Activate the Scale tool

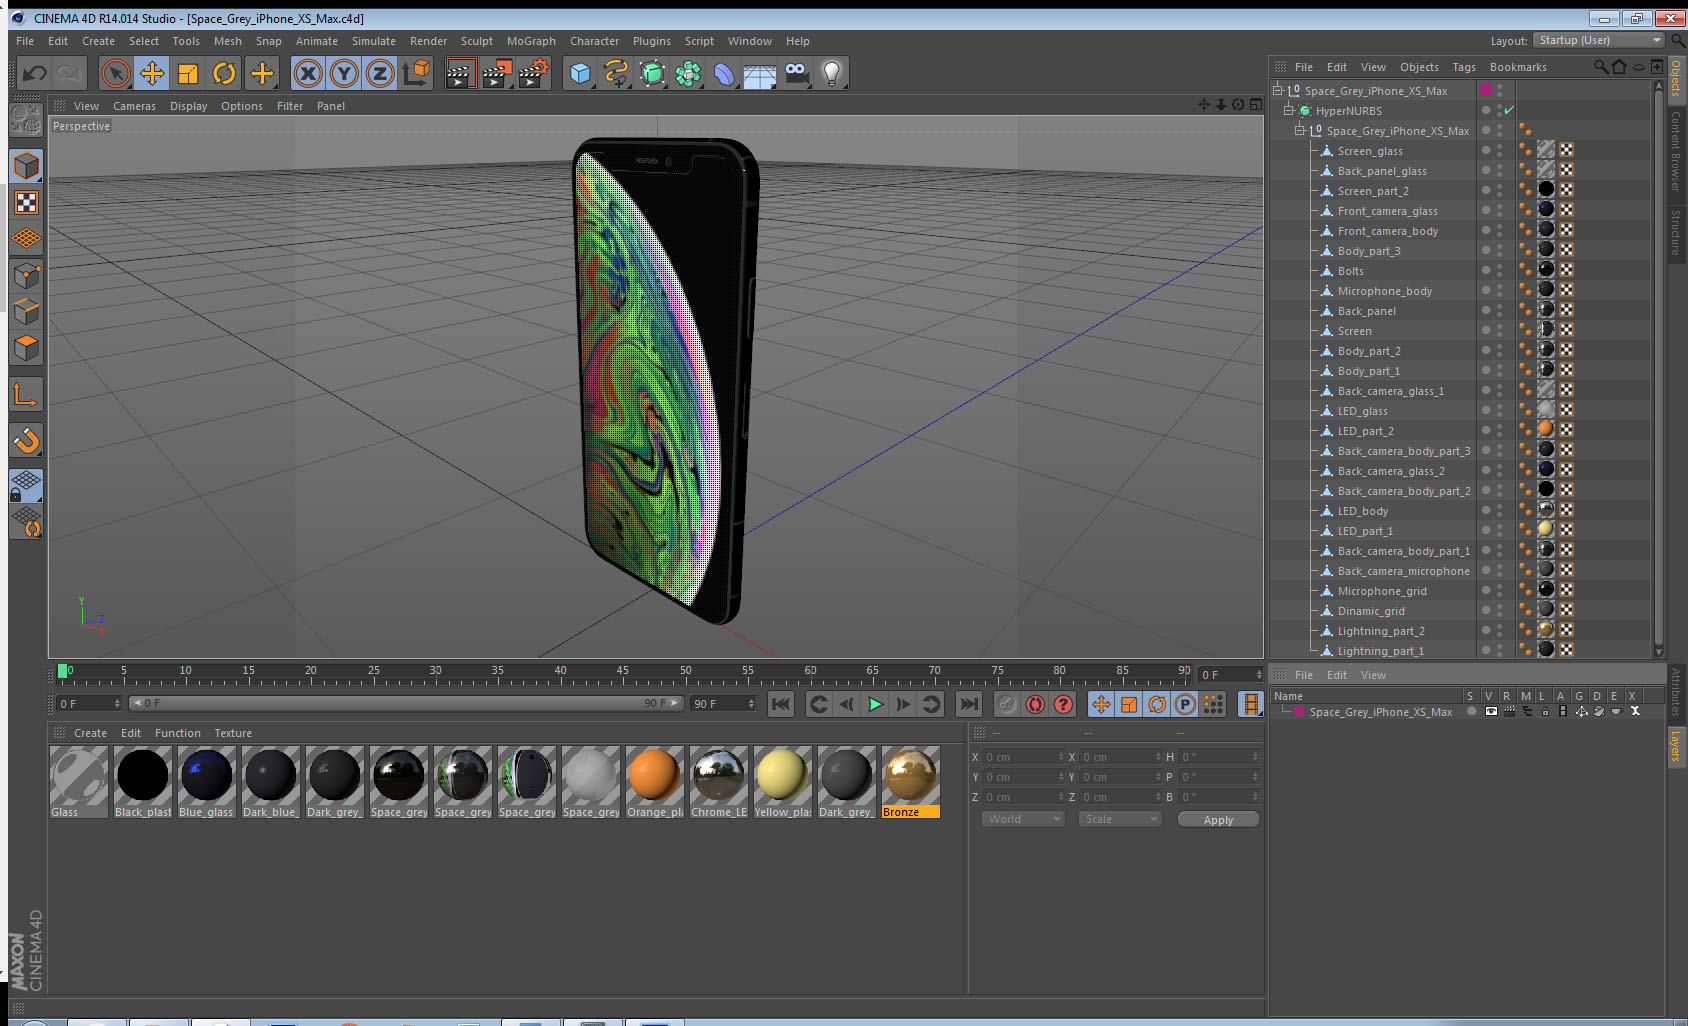[188, 73]
